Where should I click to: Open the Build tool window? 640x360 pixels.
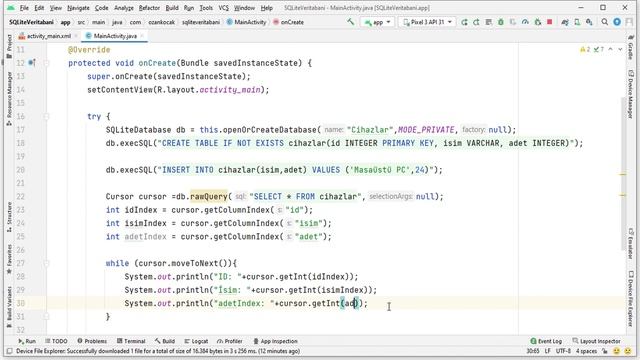coord(165,341)
